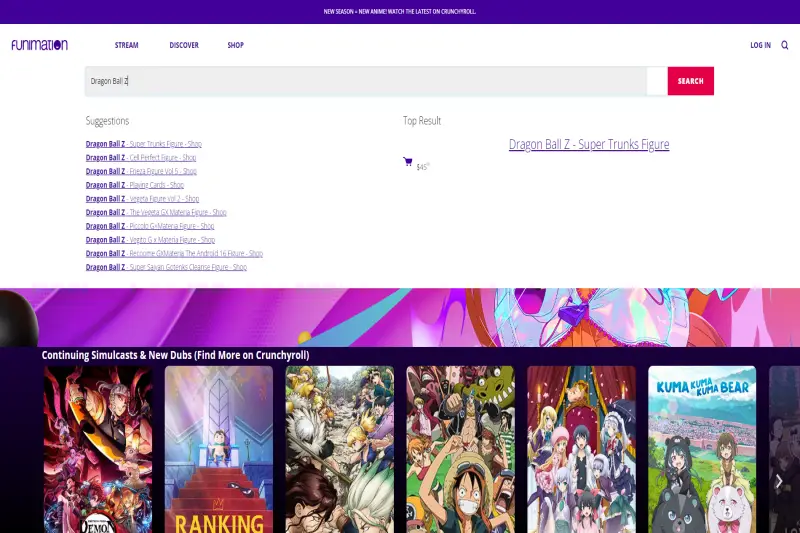Open Cell Perfect Figure suggestion

click(141, 158)
